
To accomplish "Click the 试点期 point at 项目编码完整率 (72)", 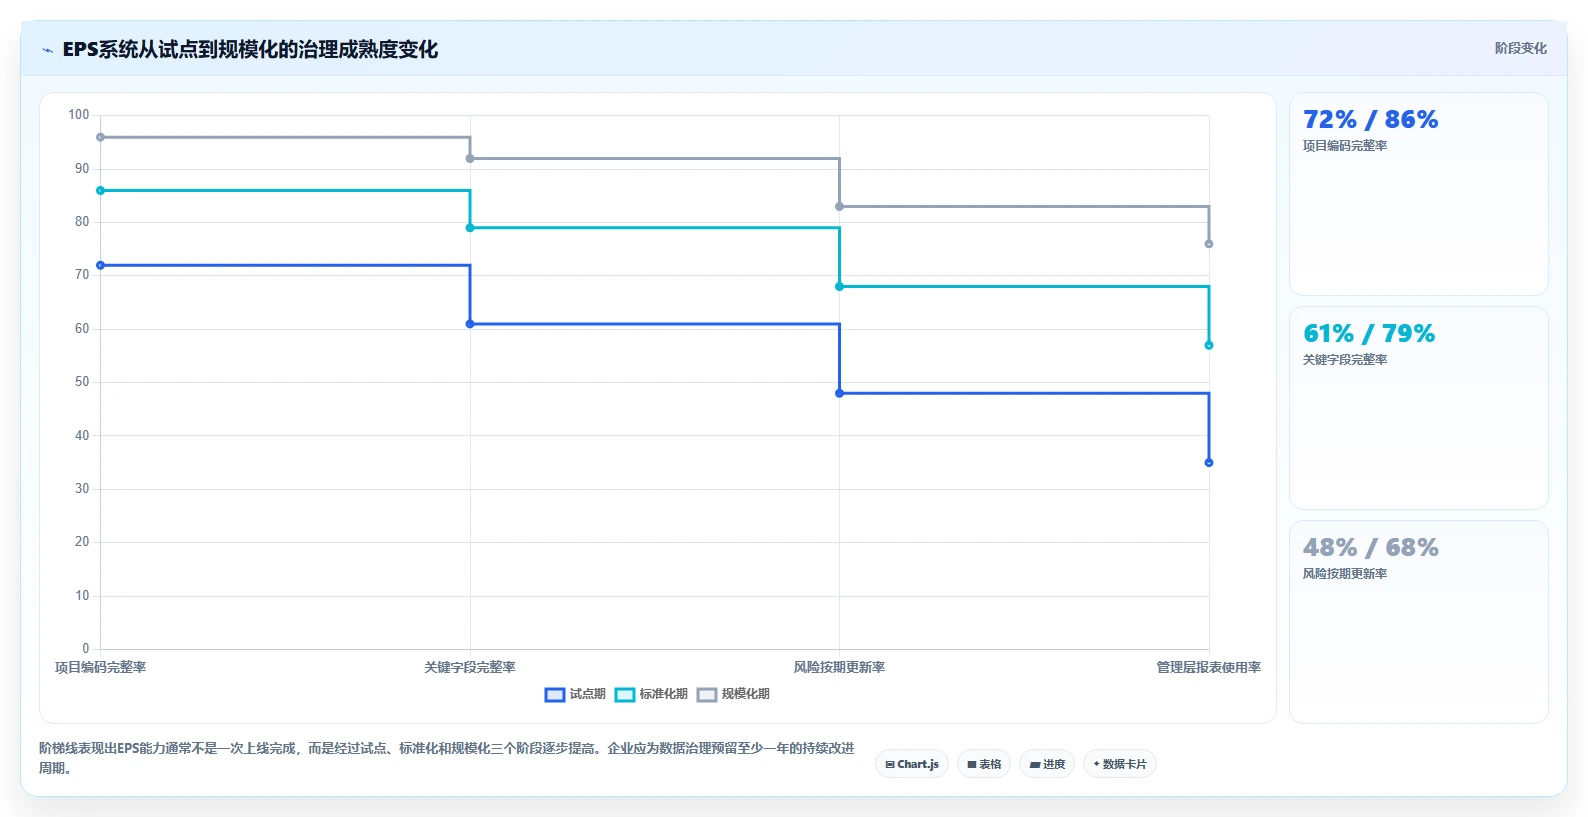I will [100, 265].
